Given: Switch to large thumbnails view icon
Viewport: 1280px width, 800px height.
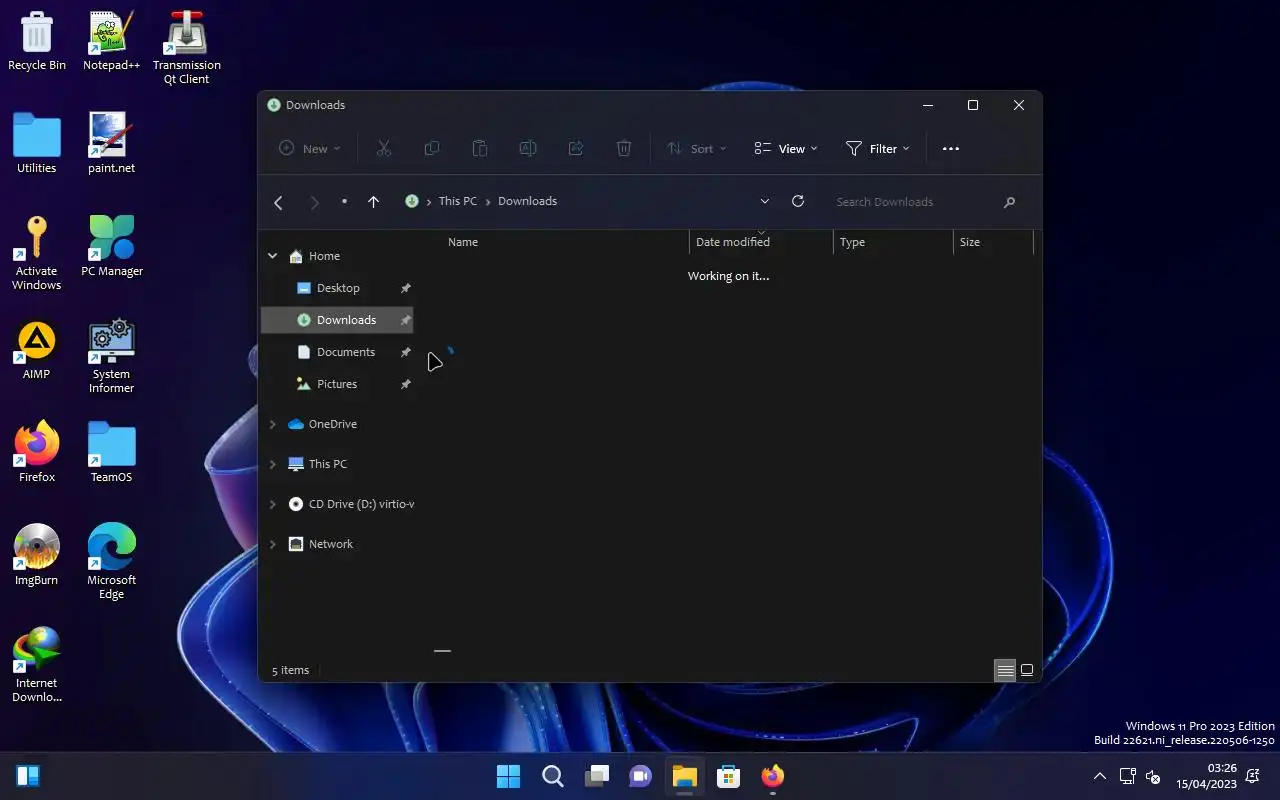Looking at the screenshot, I should 1027,670.
